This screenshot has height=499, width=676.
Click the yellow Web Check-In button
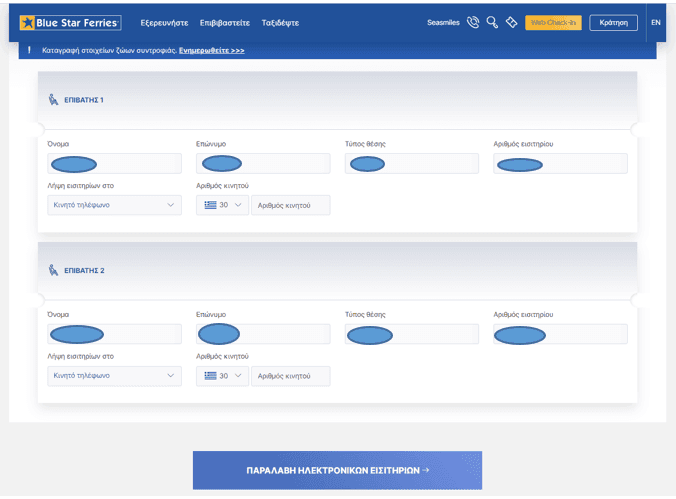553,22
